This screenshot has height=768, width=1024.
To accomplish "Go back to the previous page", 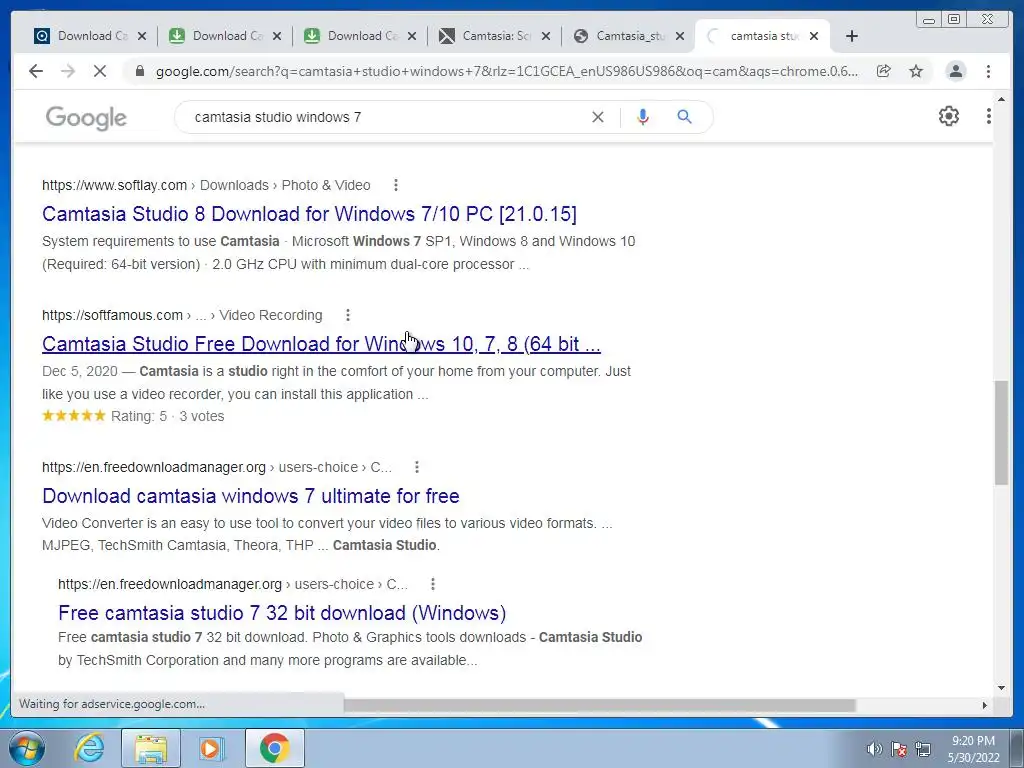I will pos(36,71).
